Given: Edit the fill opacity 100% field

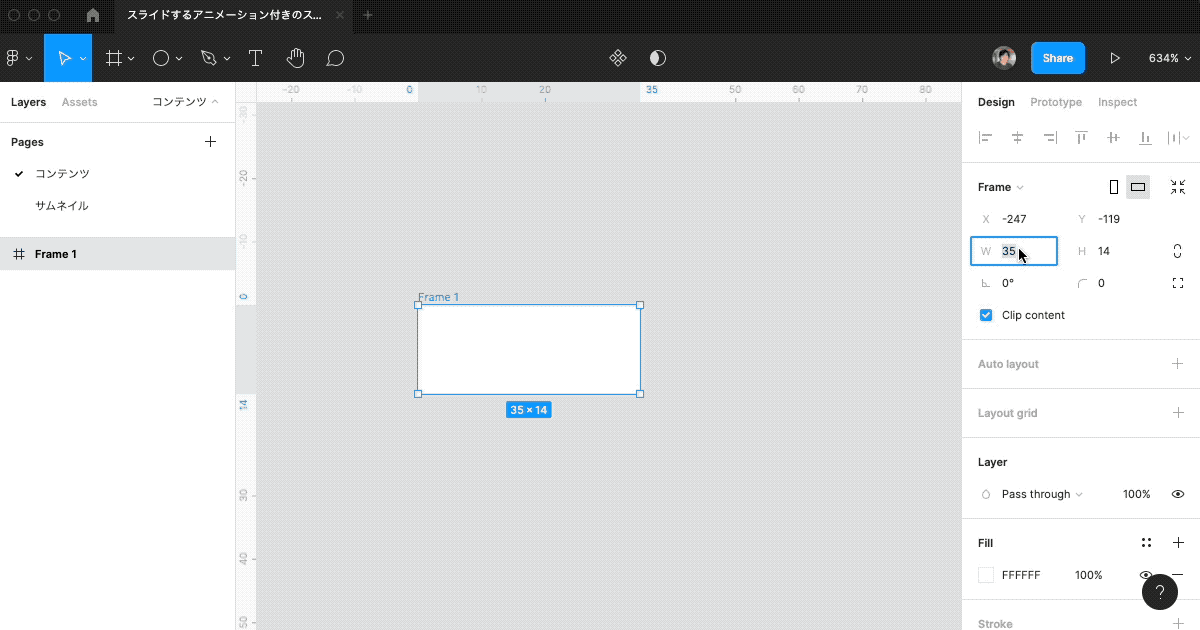Looking at the screenshot, I should coord(1089,575).
